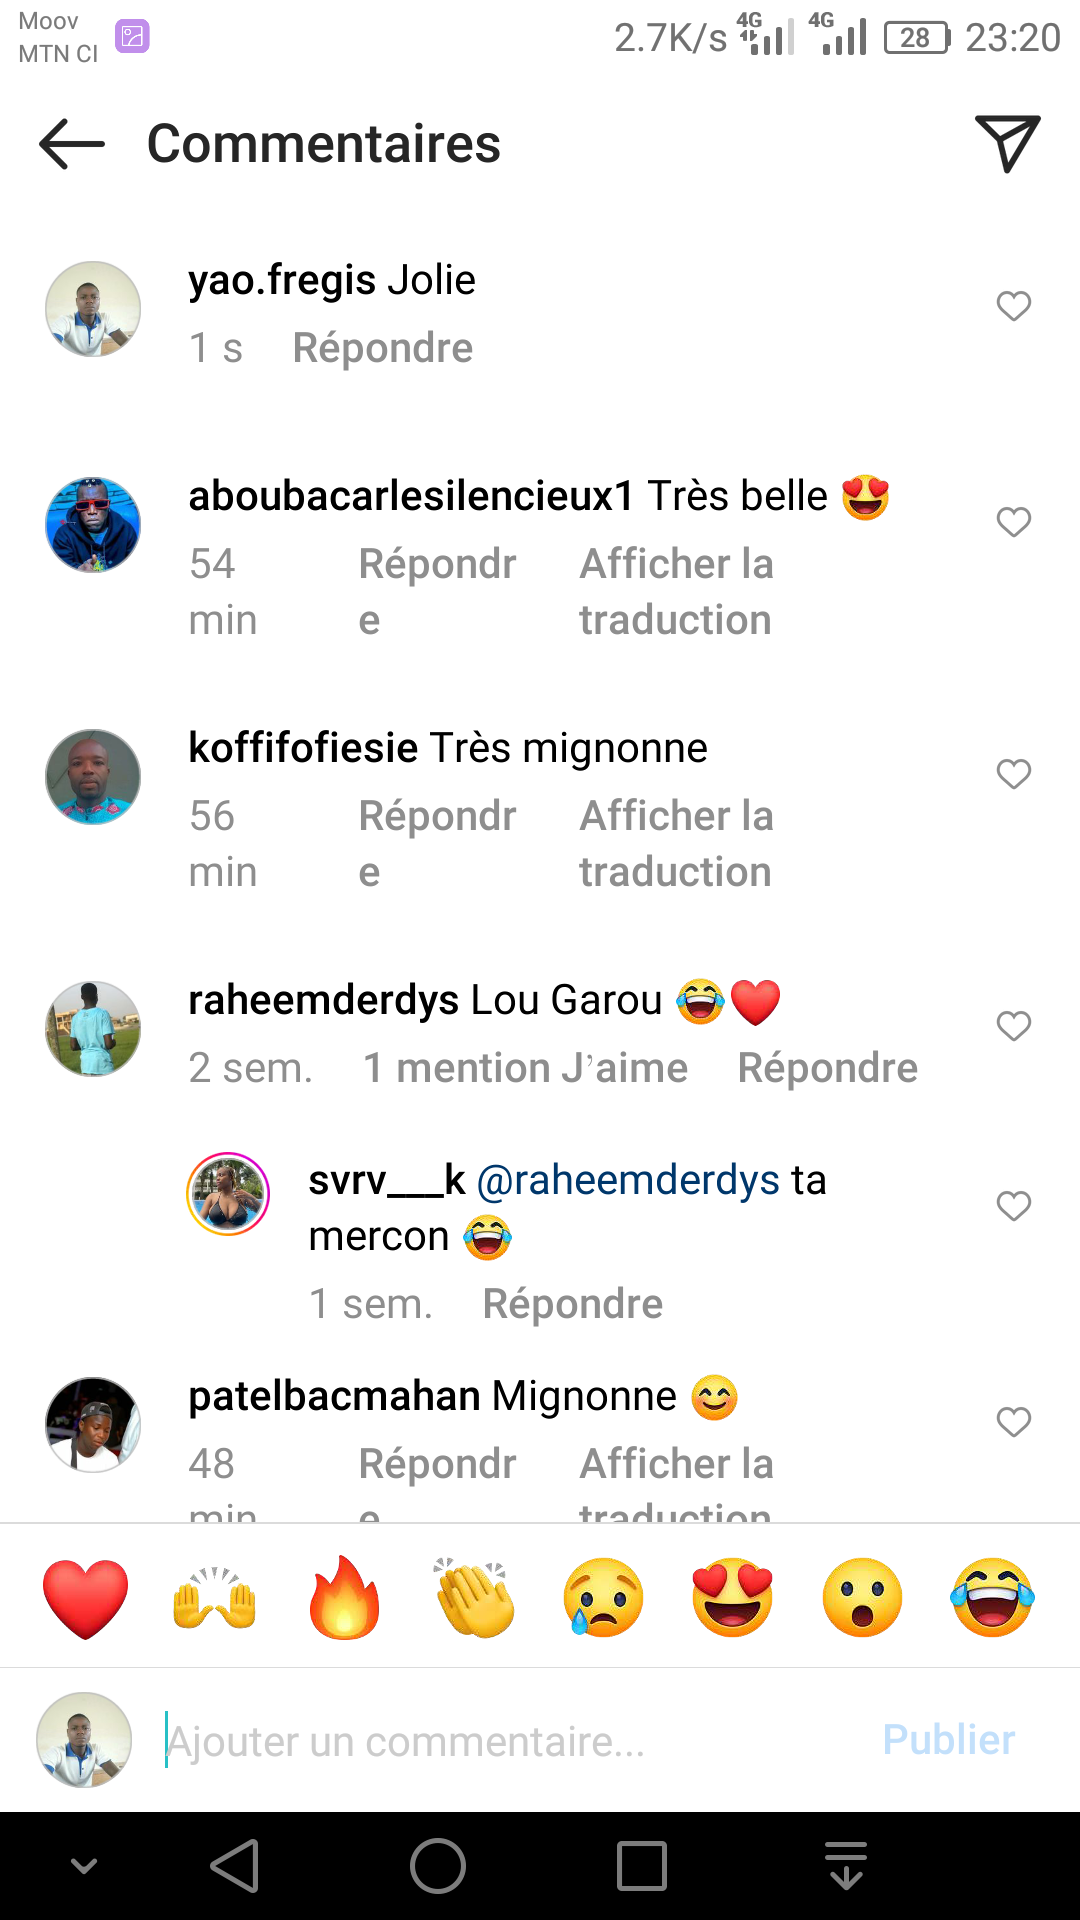Open the @raheemderdys mention link
Viewport: 1080px width, 1920px height.
(x=628, y=1181)
